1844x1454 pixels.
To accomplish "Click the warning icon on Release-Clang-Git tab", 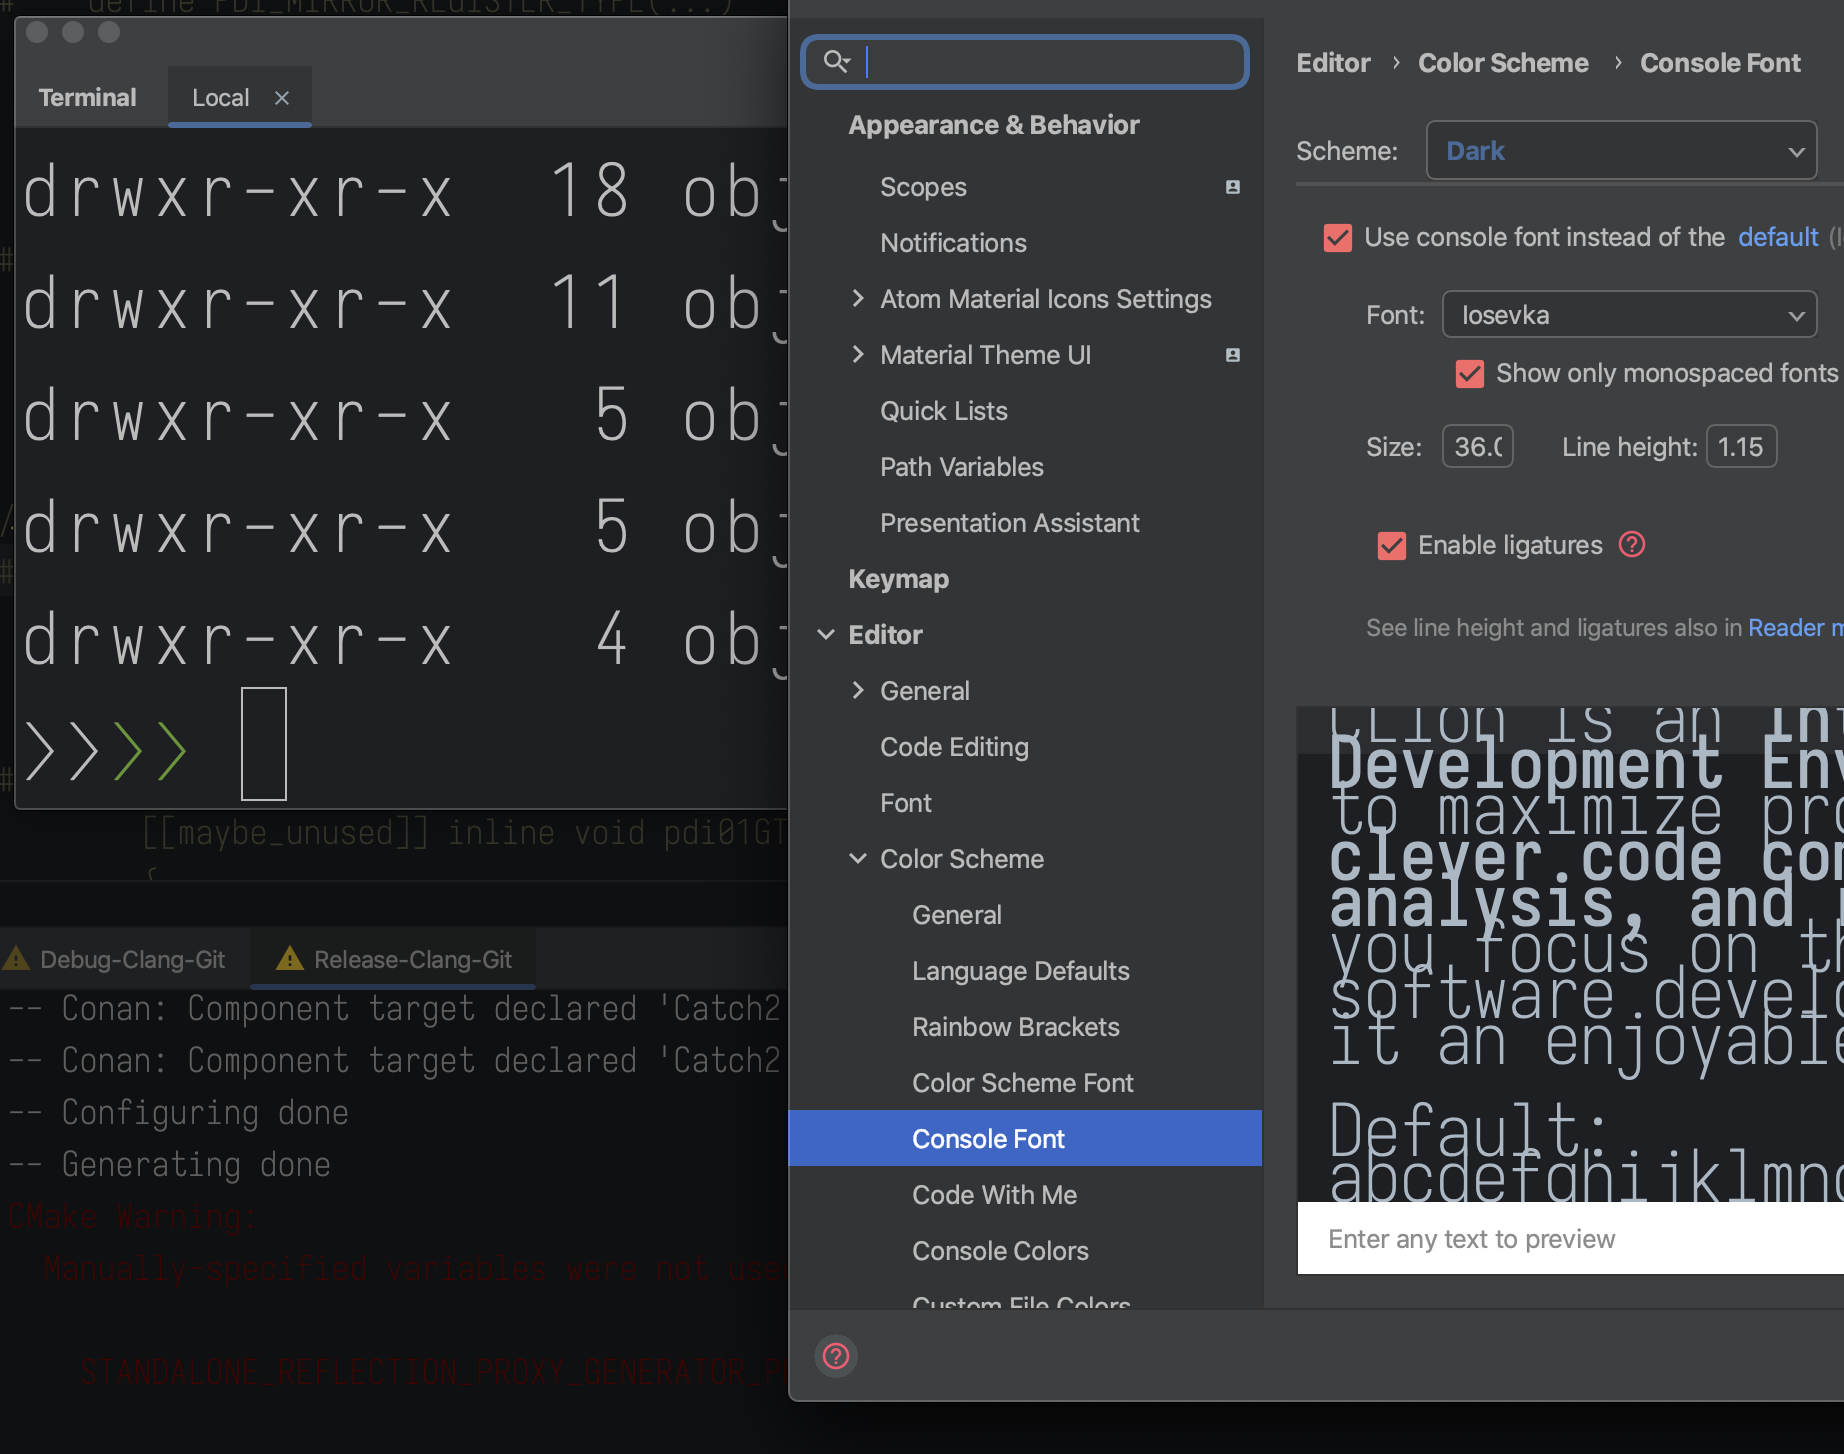I will click(289, 958).
